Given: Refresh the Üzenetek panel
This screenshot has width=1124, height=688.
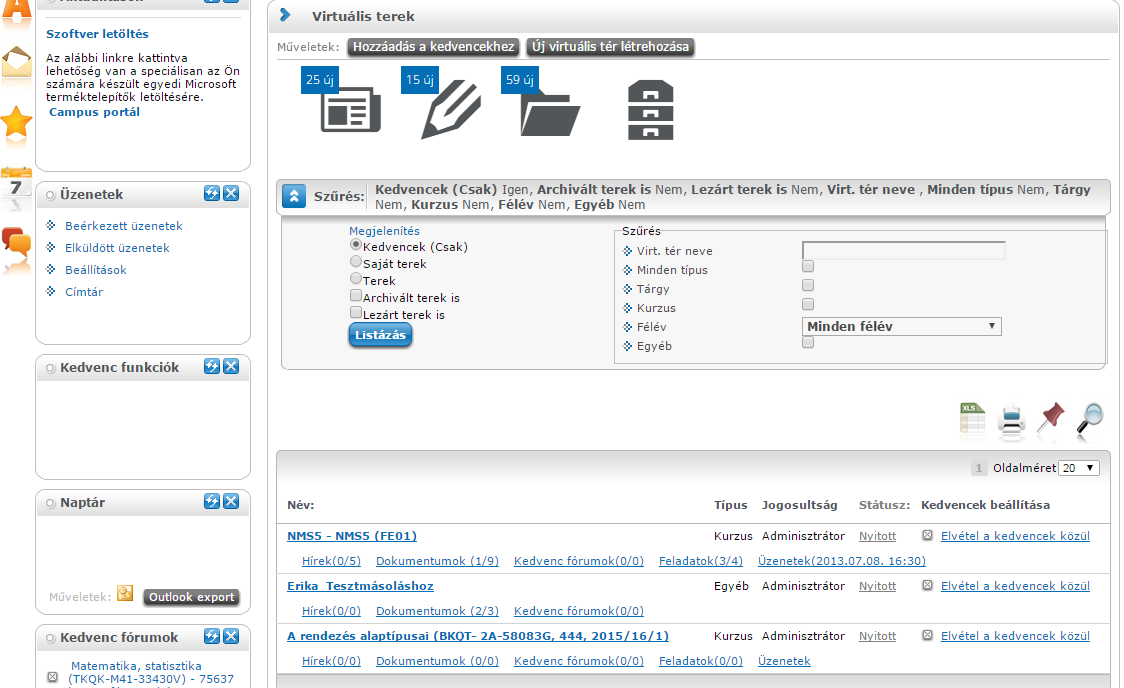Looking at the screenshot, I should point(211,194).
